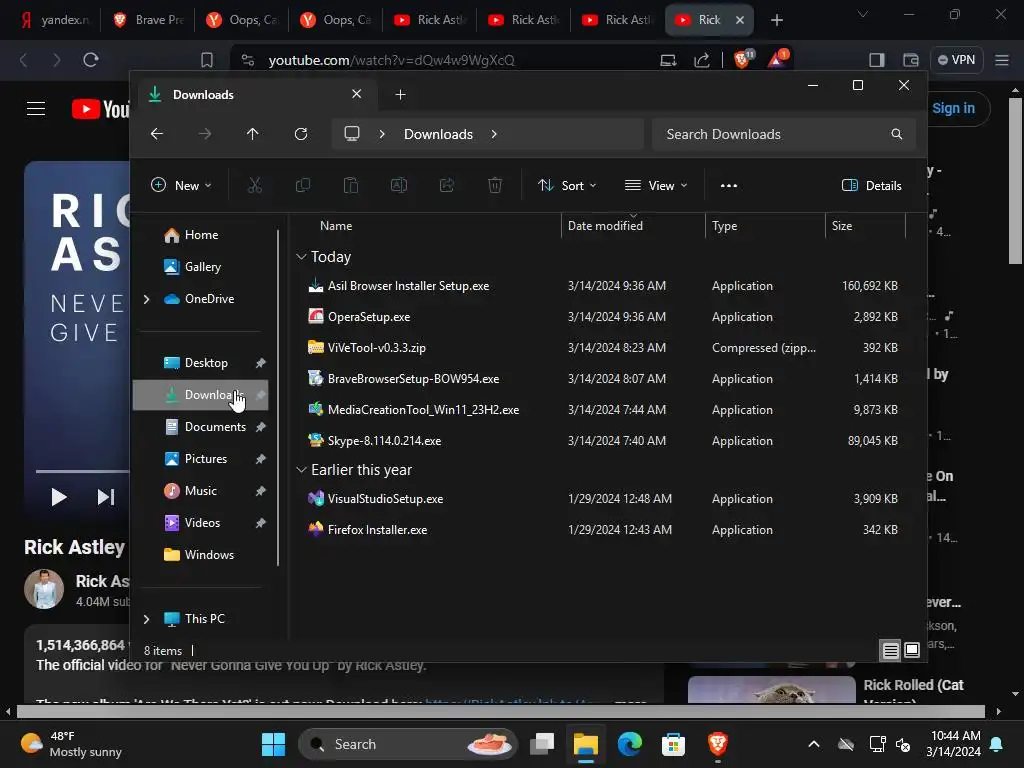Open the See more ellipsis menu
The image size is (1024, 768).
(x=729, y=185)
